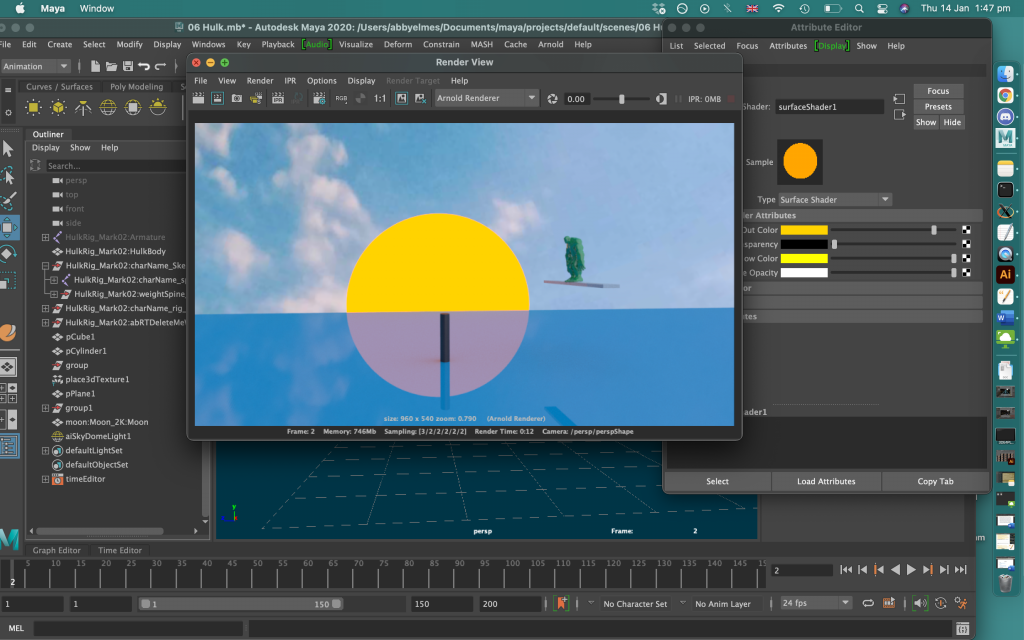This screenshot has height=640, width=1024.
Task: Click the Save Scene icon in toolbar
Action: pyautogui.click(x=128, y=67)
